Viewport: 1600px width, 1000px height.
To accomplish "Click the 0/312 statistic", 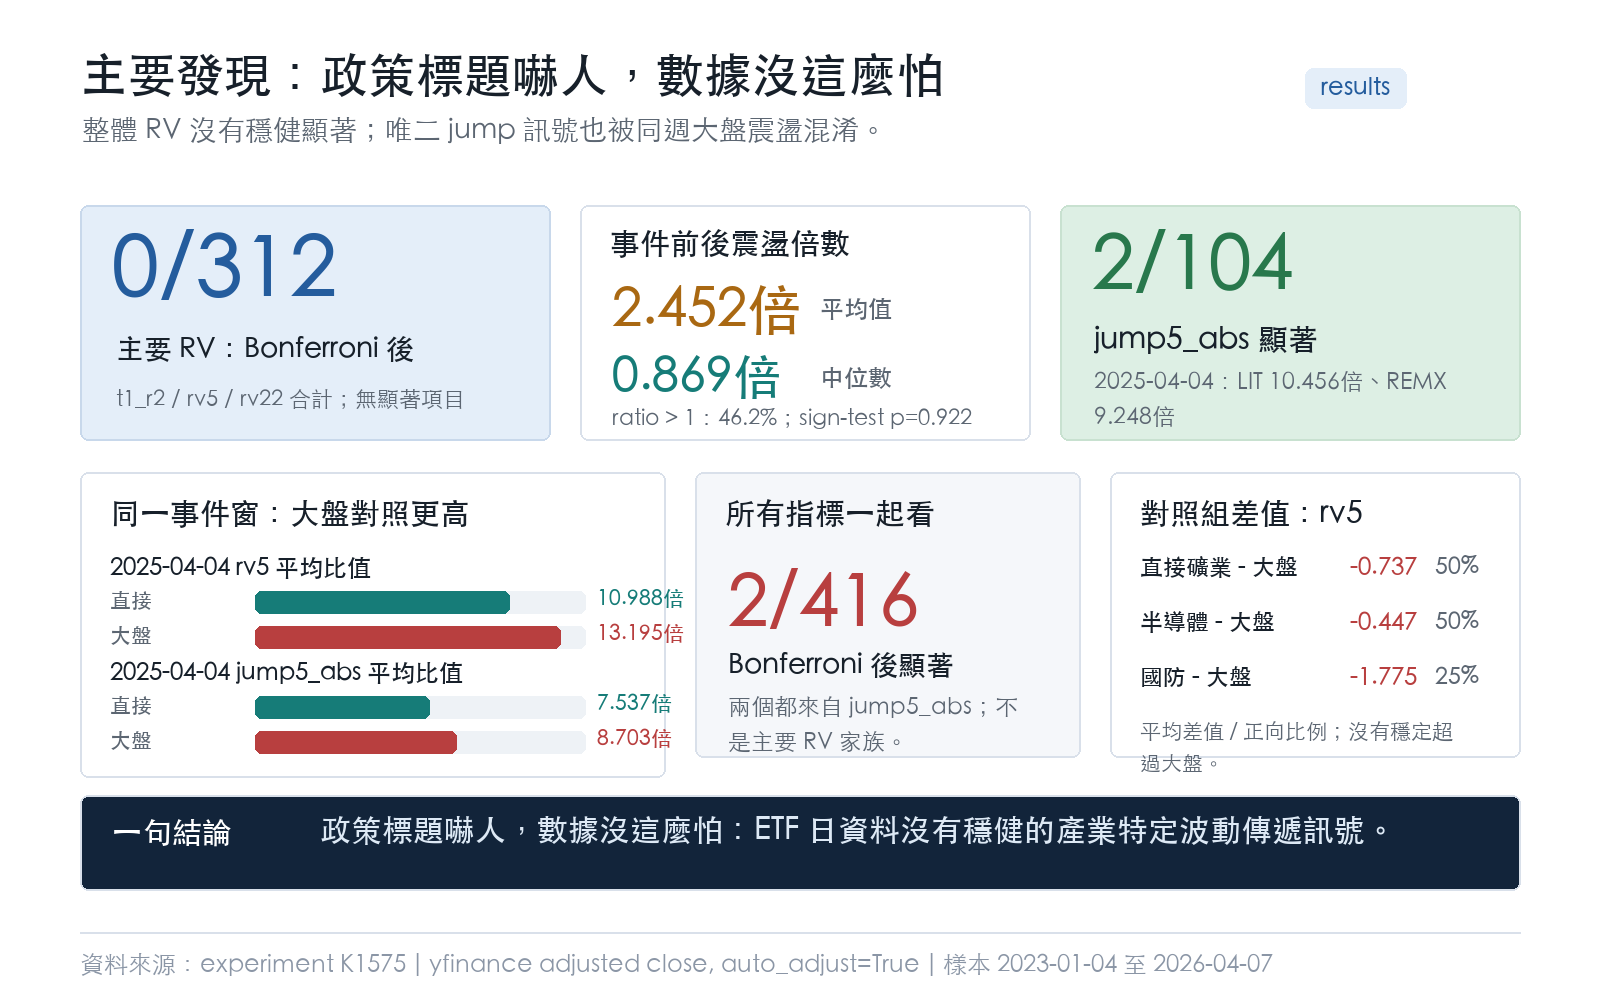I will pos(224,266).
